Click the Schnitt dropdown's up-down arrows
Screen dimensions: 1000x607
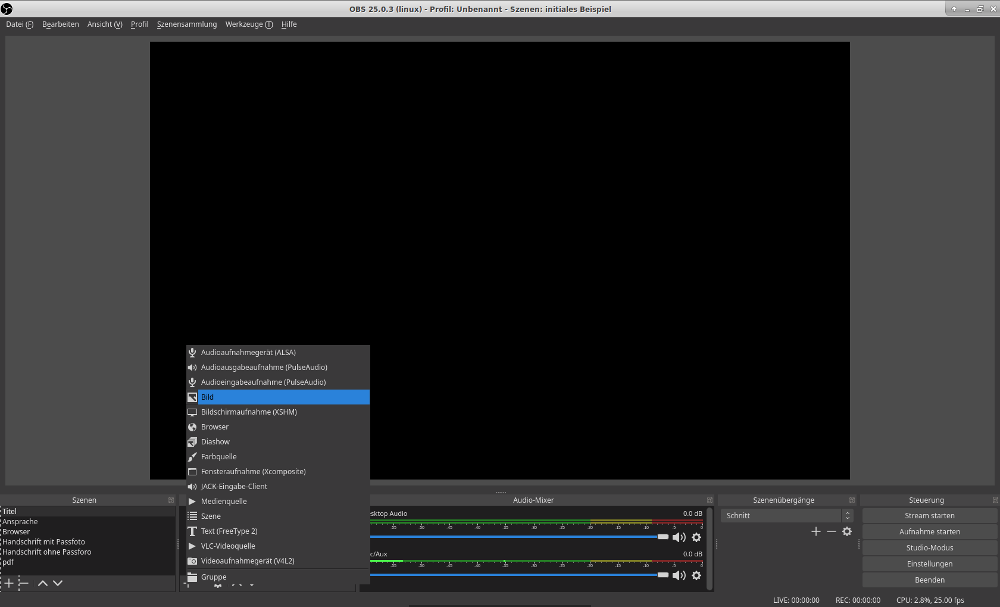847,515
